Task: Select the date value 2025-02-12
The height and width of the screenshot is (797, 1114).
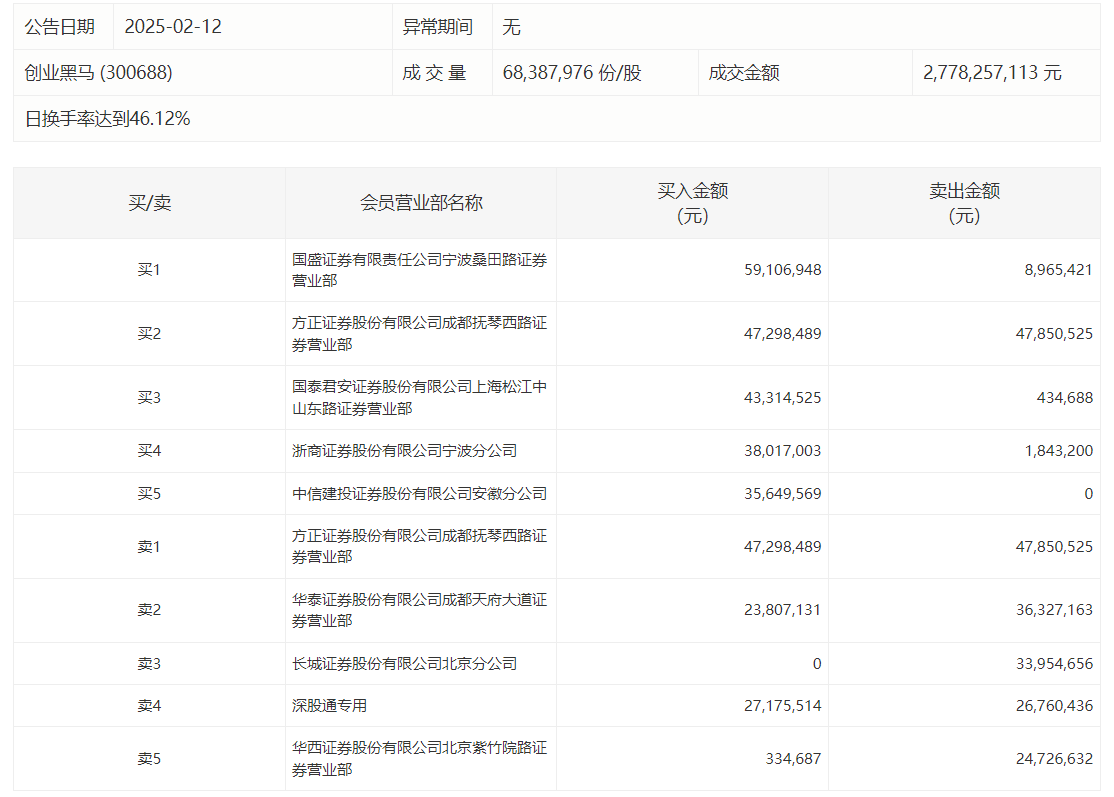Action: pos(173,27)
